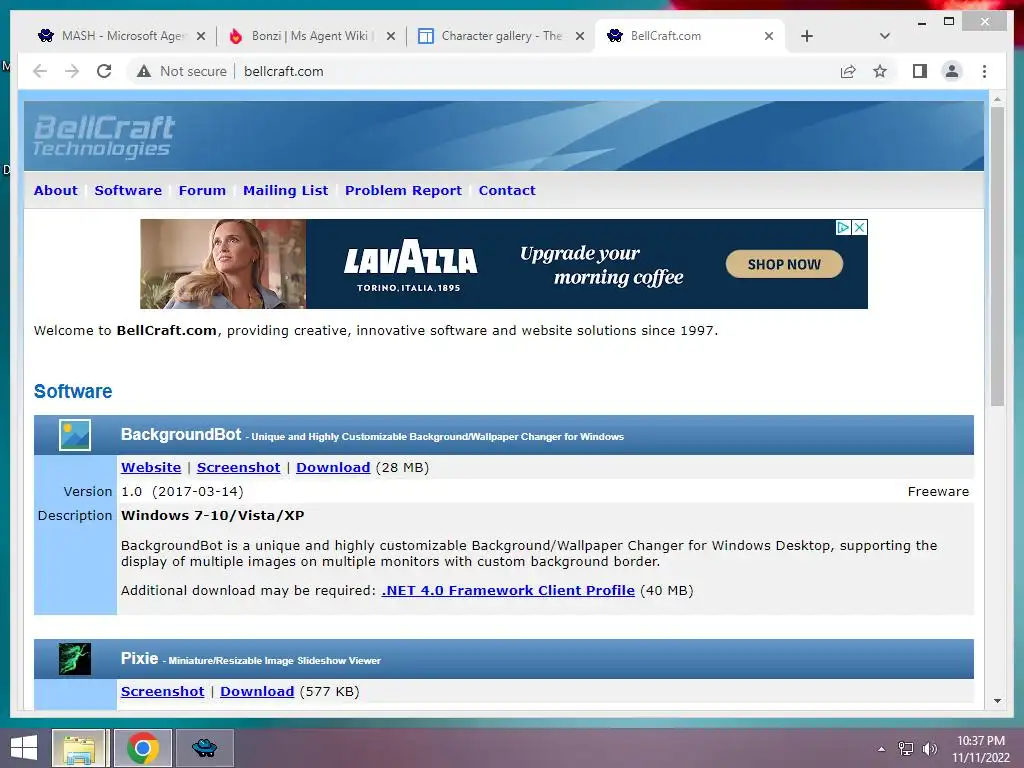Download BackgroundBot (28 MB)
1024x768 pixels.
333,468
